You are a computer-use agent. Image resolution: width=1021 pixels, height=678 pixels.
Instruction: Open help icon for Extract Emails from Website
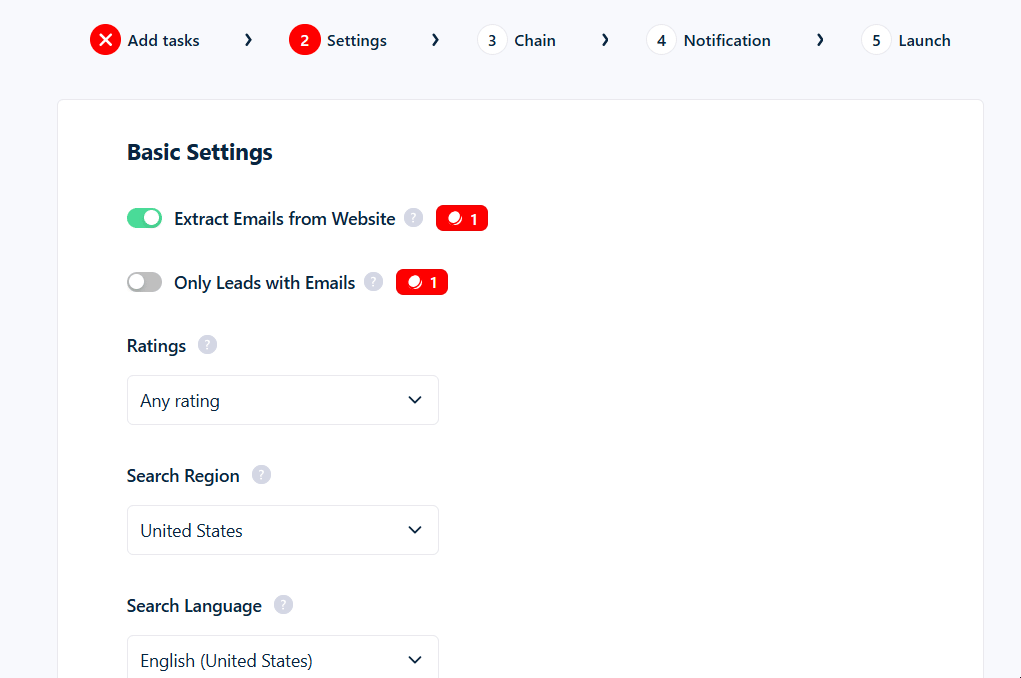coord(413,218)
